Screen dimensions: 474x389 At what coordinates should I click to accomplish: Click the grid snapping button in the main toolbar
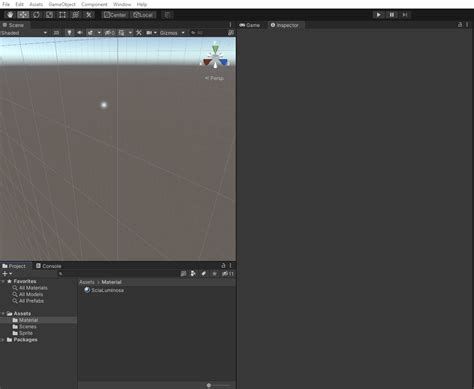tap(167, 15)
